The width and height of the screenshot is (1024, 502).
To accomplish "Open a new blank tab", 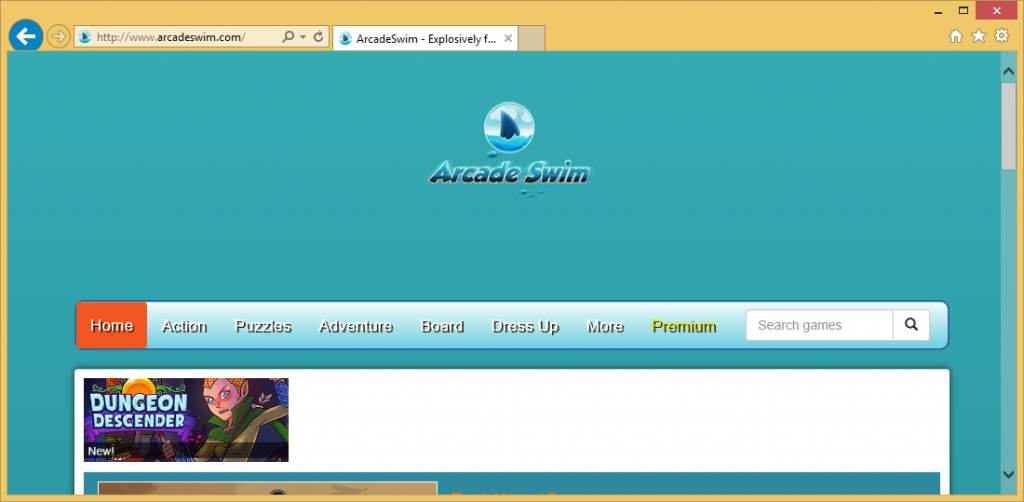I will [532, 38].
